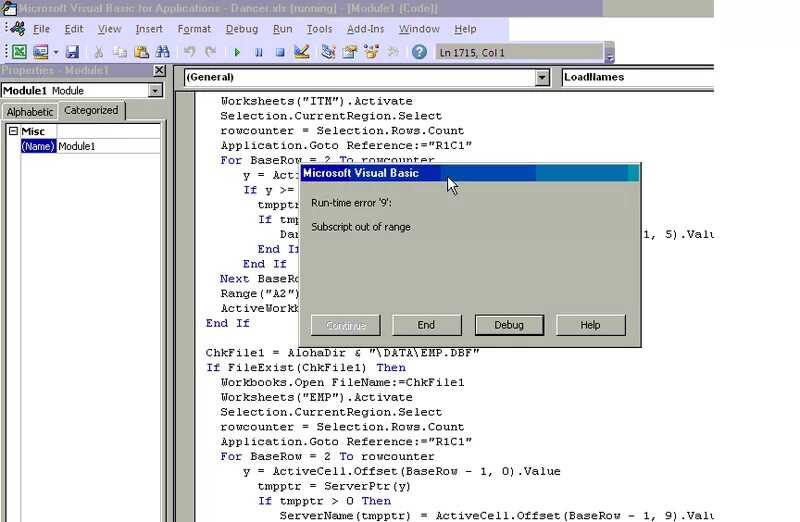
Task: Click the 'Subscript out of range' message text
Action: 361,227
